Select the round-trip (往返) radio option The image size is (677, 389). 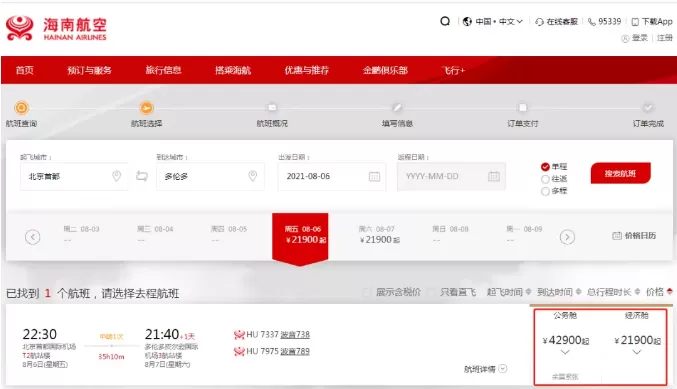(x=545, y=179)
